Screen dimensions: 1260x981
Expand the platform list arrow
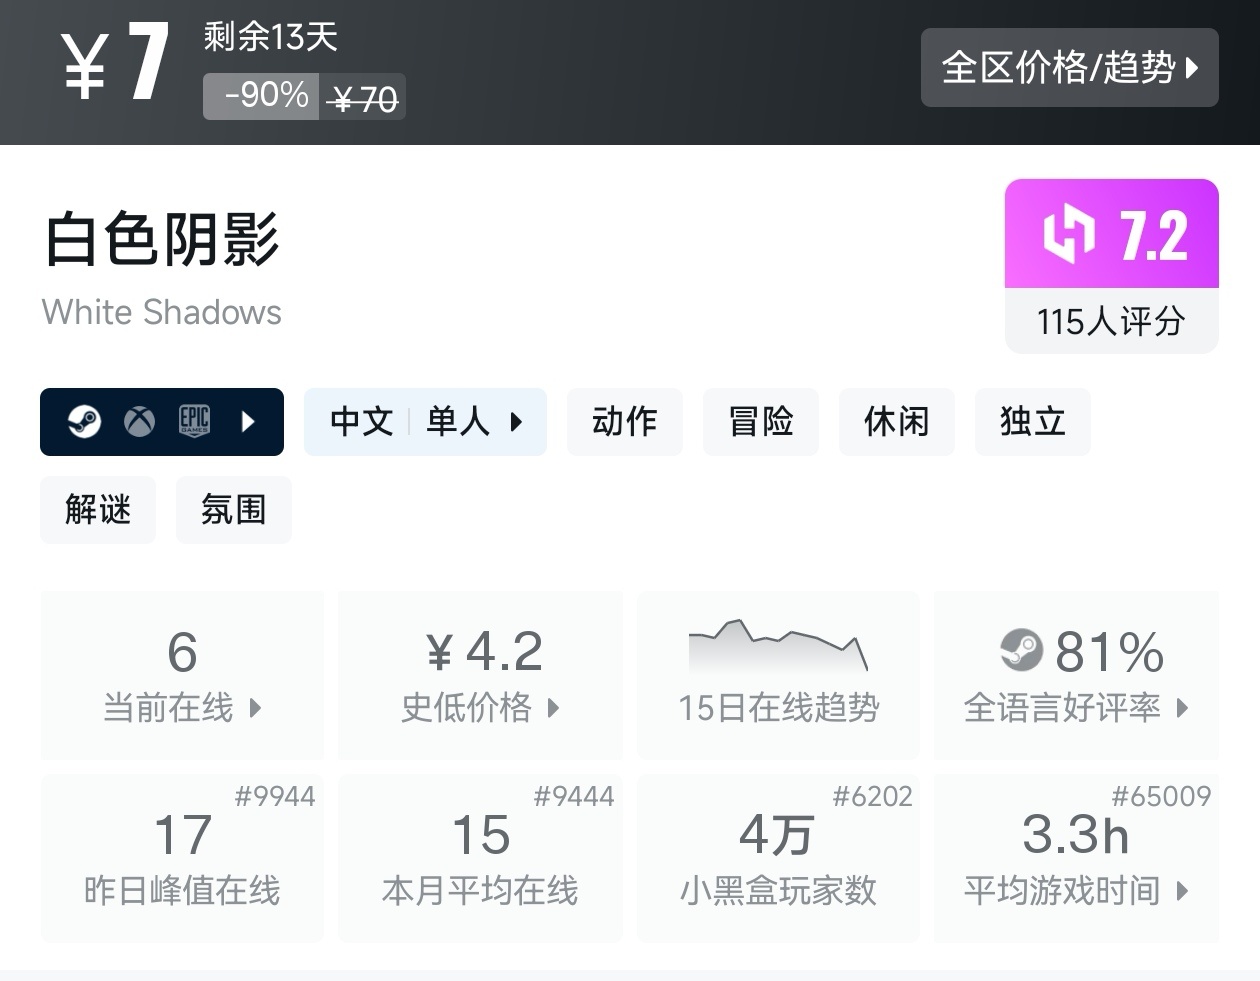click(x=249, y=422)
